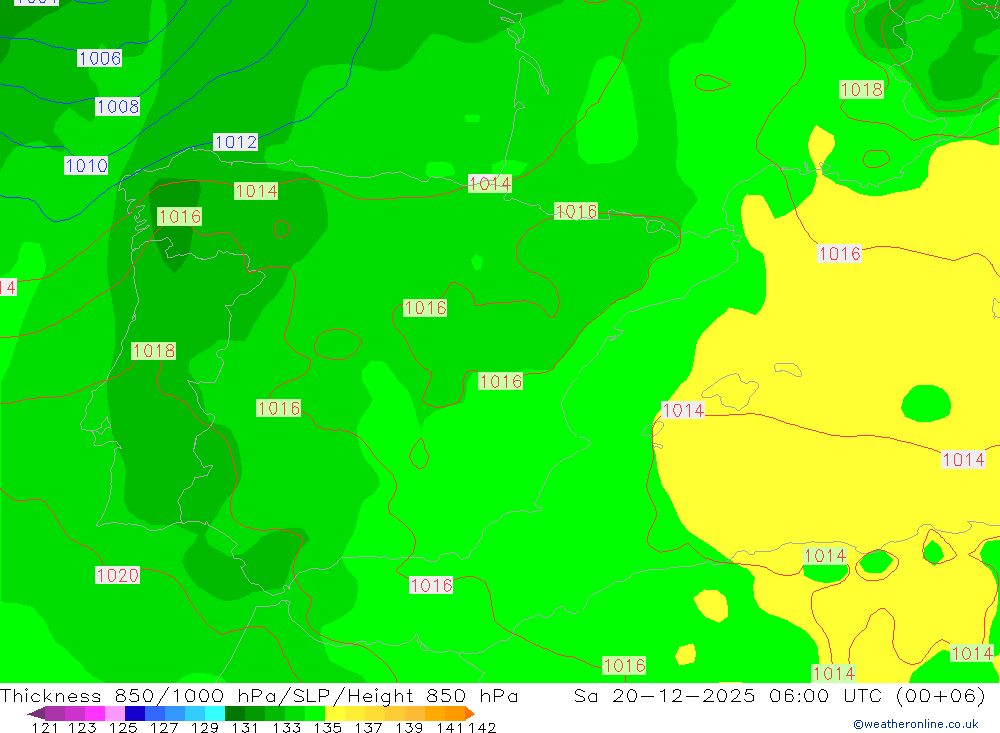1000x733 pixels.
Task: Click the Sa 20-12-2025 06:00 UTC timestamp
Action: point(780,696)
